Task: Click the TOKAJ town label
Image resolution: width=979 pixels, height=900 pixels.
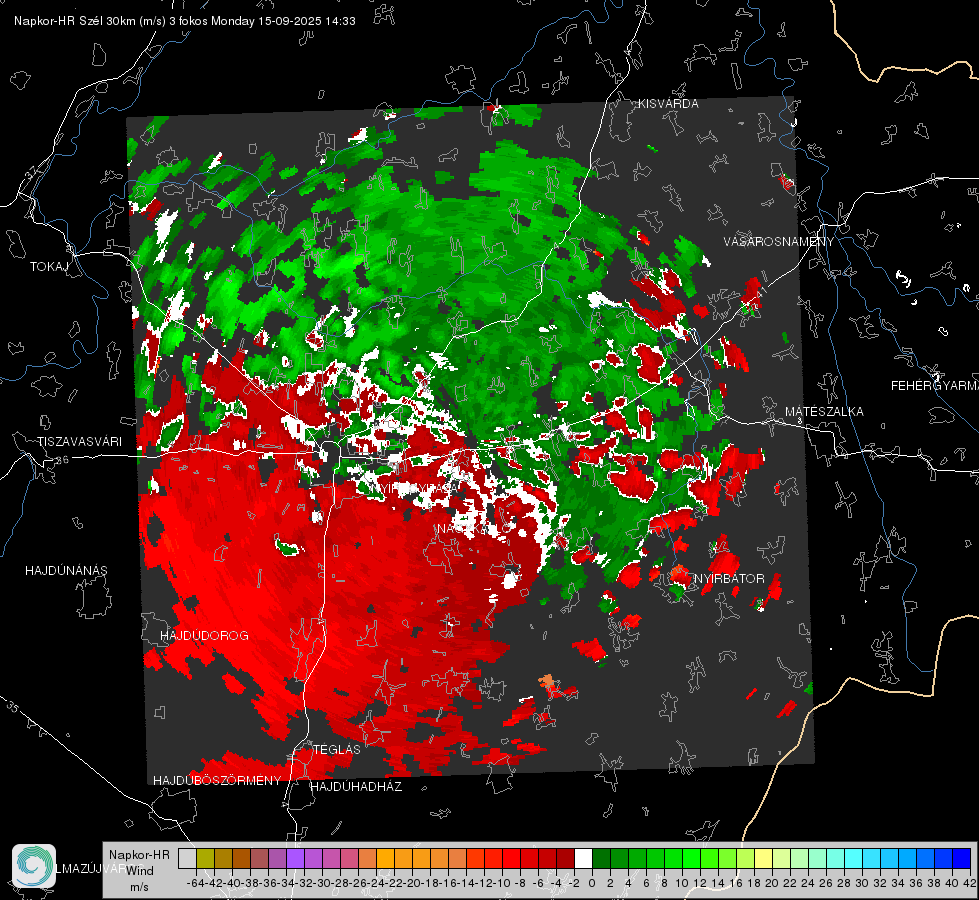Action: coord(49,267)
